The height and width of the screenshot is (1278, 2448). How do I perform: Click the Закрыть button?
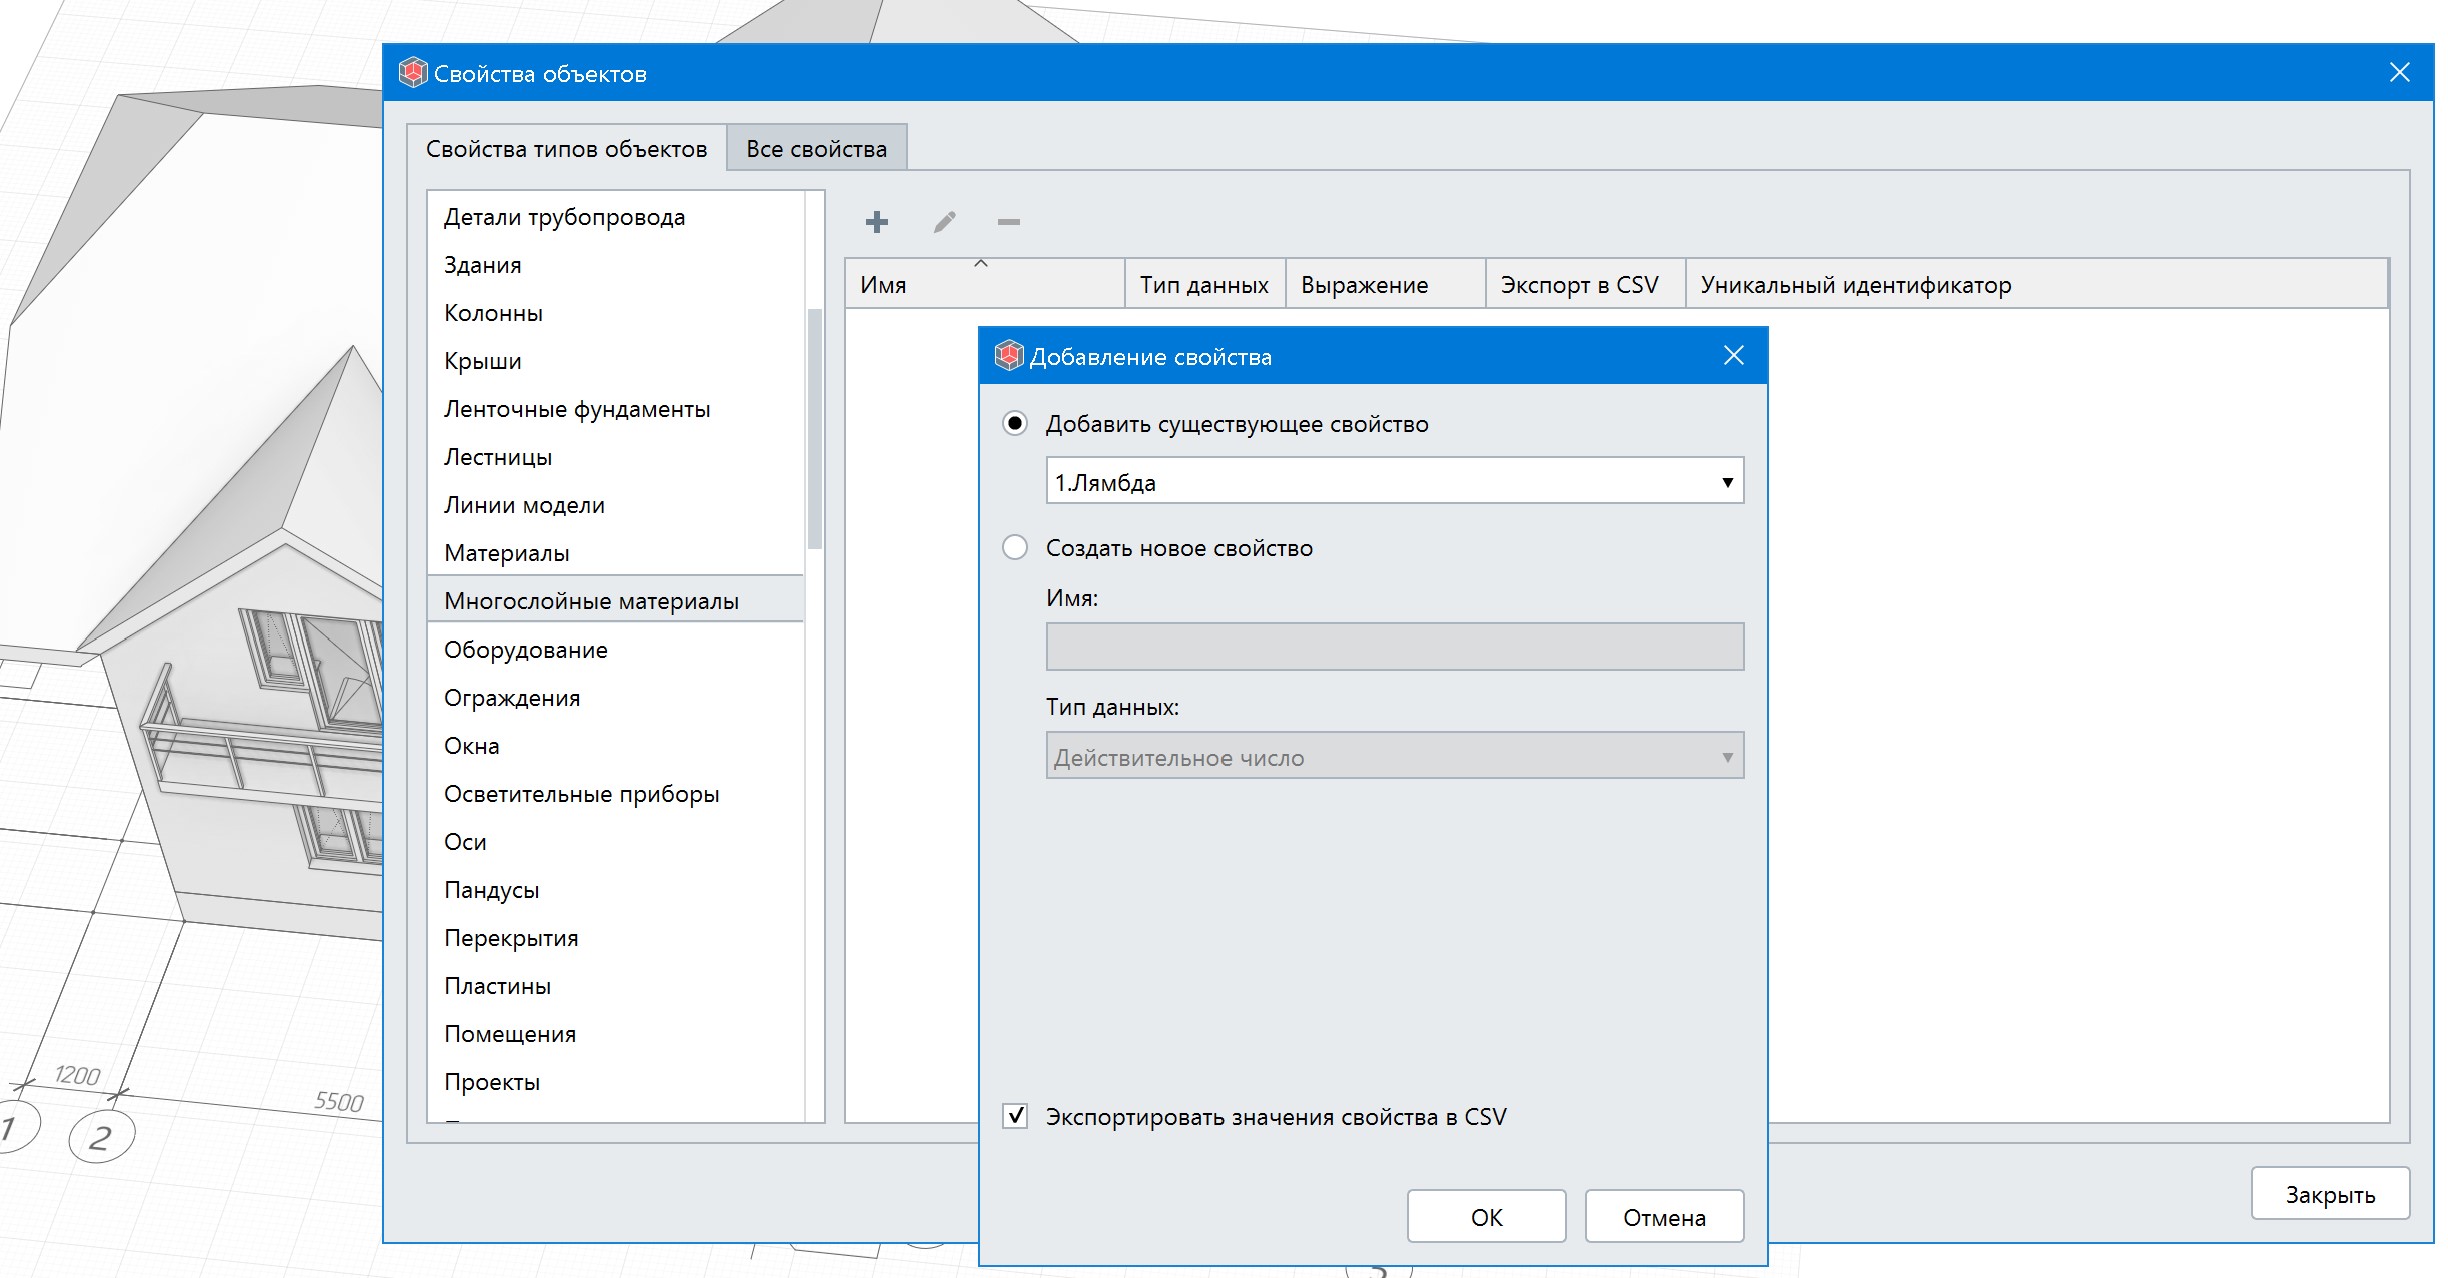click(x=2330, y=1194)
